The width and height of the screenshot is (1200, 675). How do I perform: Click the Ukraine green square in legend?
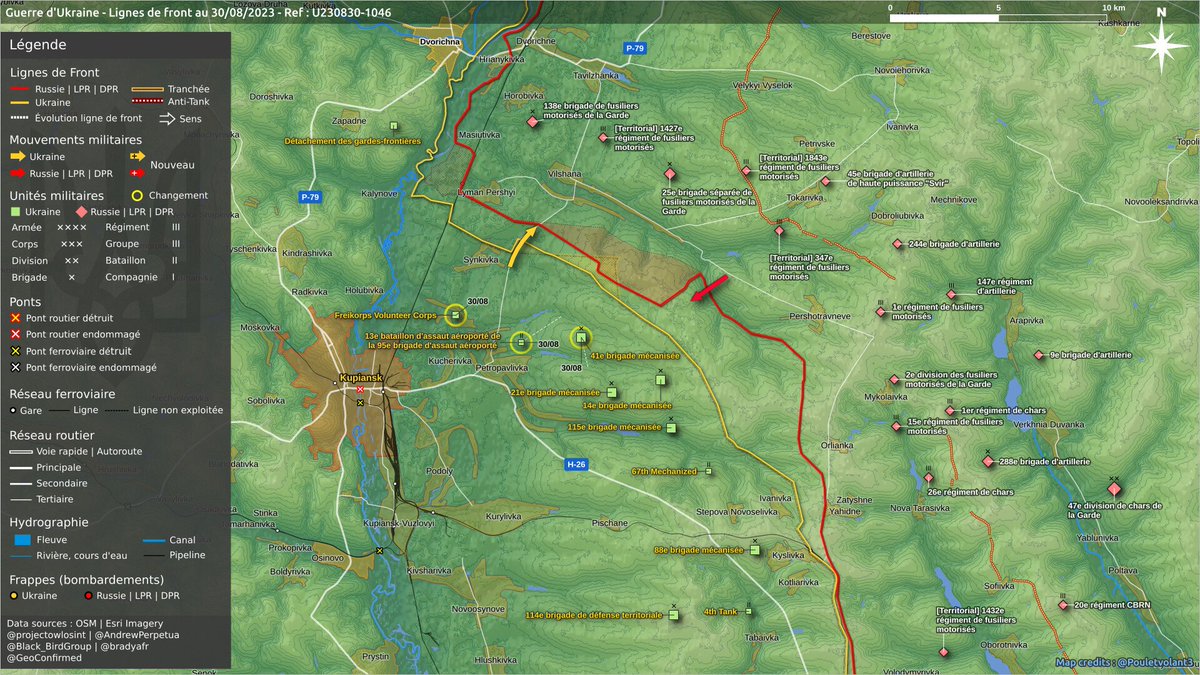[x=15, y=212]
